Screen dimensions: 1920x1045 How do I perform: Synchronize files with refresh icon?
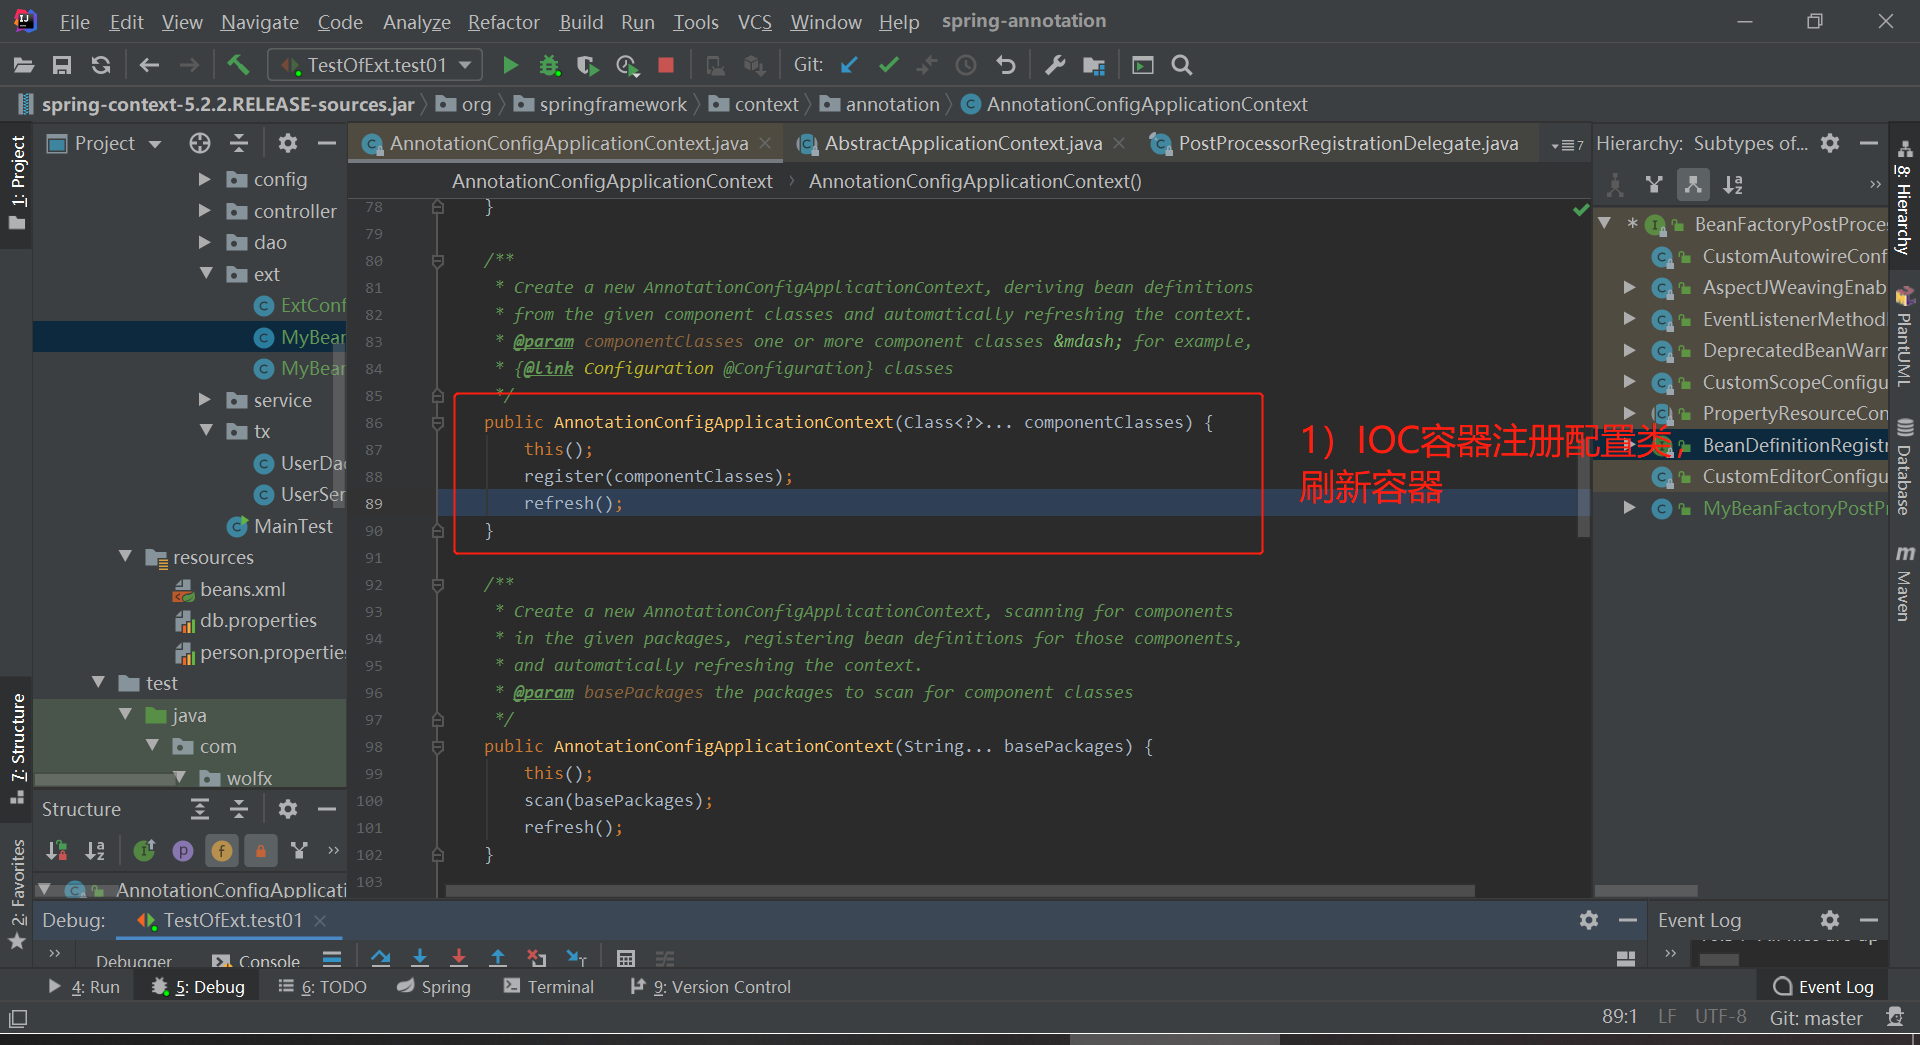(x=101, y=65)
